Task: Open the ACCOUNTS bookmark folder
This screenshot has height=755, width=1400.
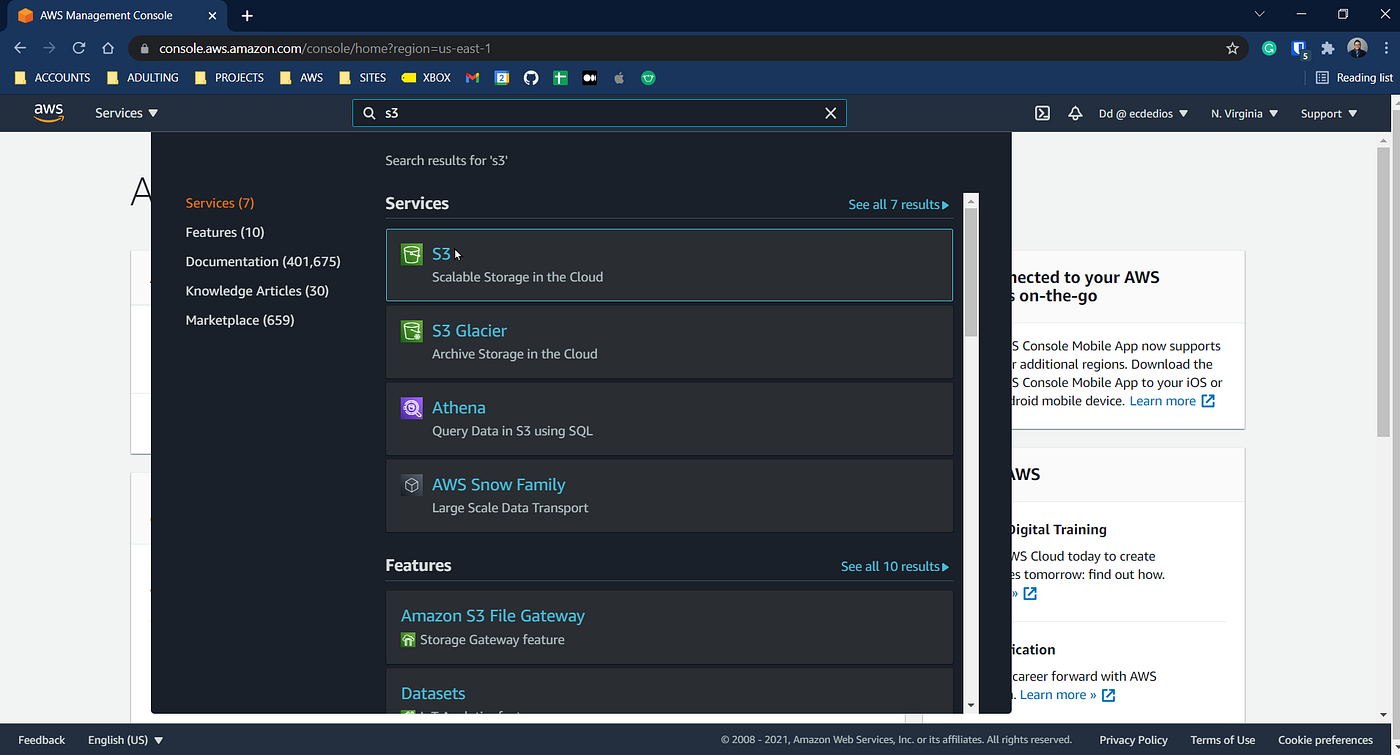Action: click(x=53, y=78)
